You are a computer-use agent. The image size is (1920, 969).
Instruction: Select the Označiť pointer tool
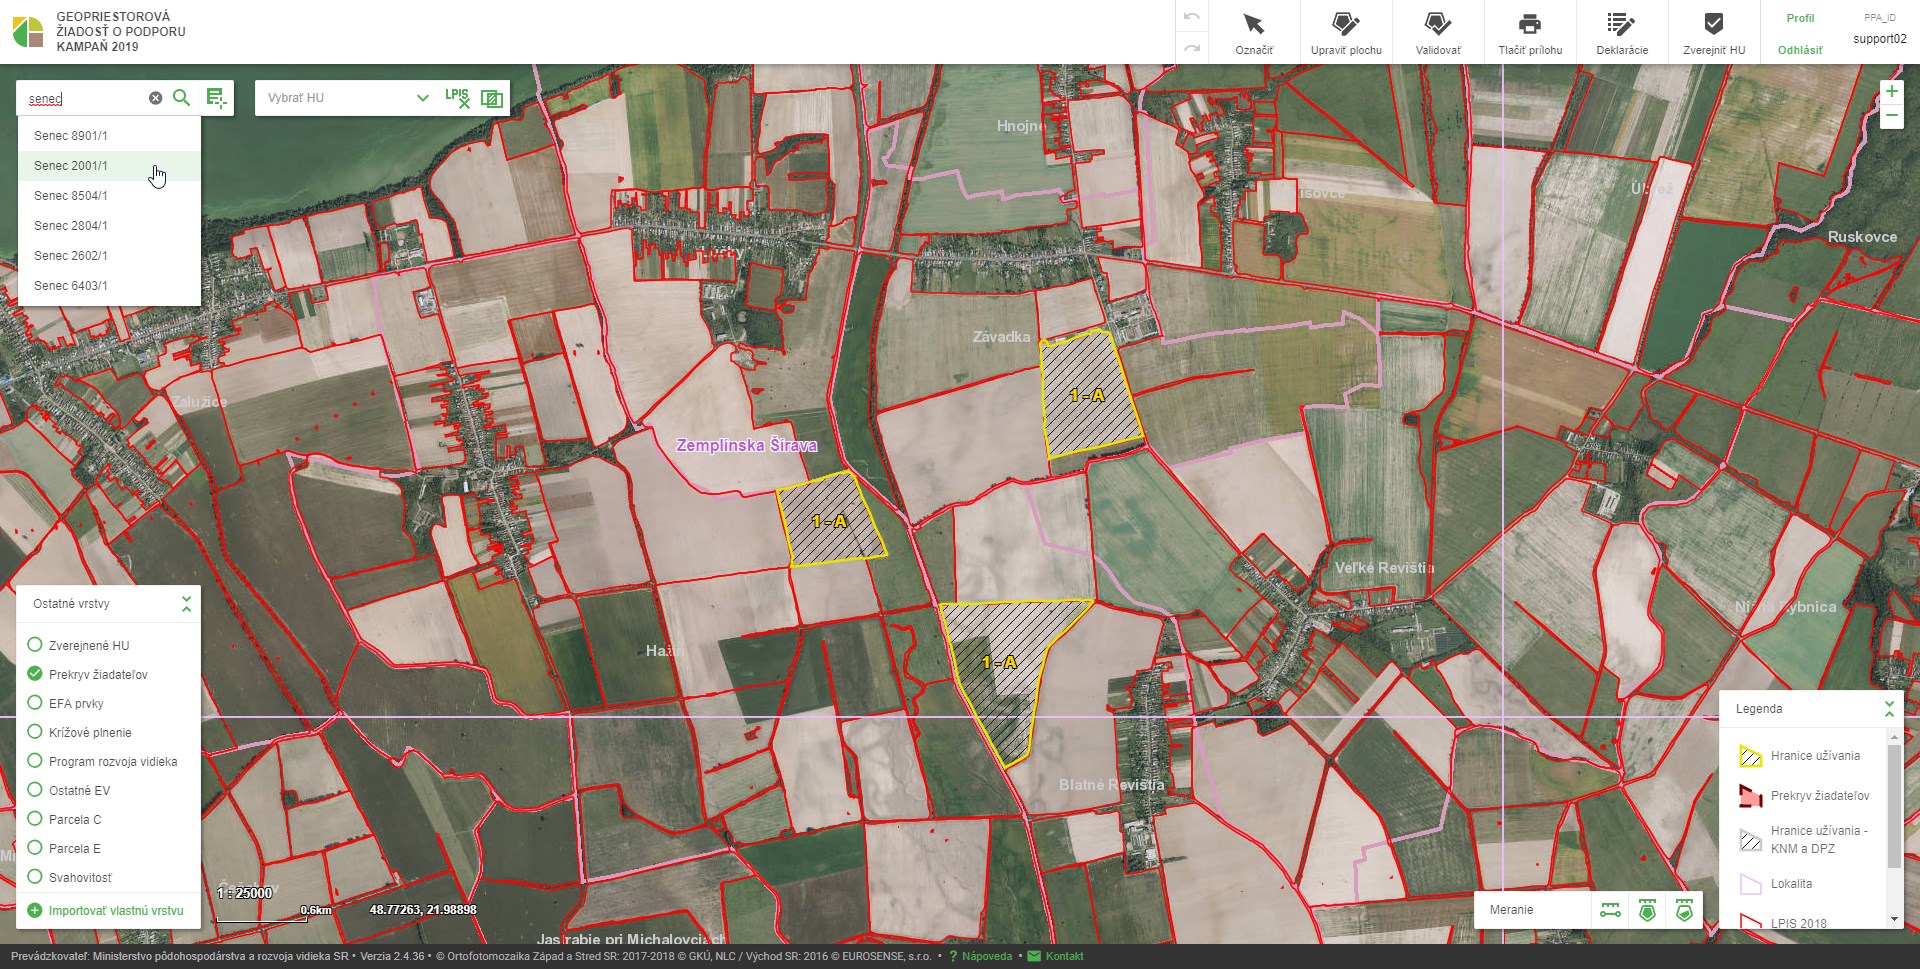point(1254,33)
